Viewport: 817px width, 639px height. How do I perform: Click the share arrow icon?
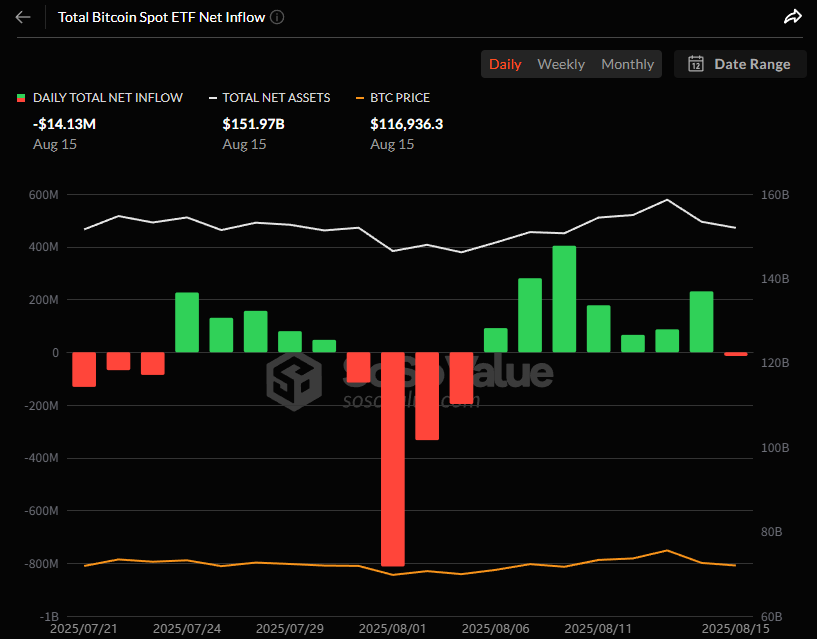tap(792, 17)
